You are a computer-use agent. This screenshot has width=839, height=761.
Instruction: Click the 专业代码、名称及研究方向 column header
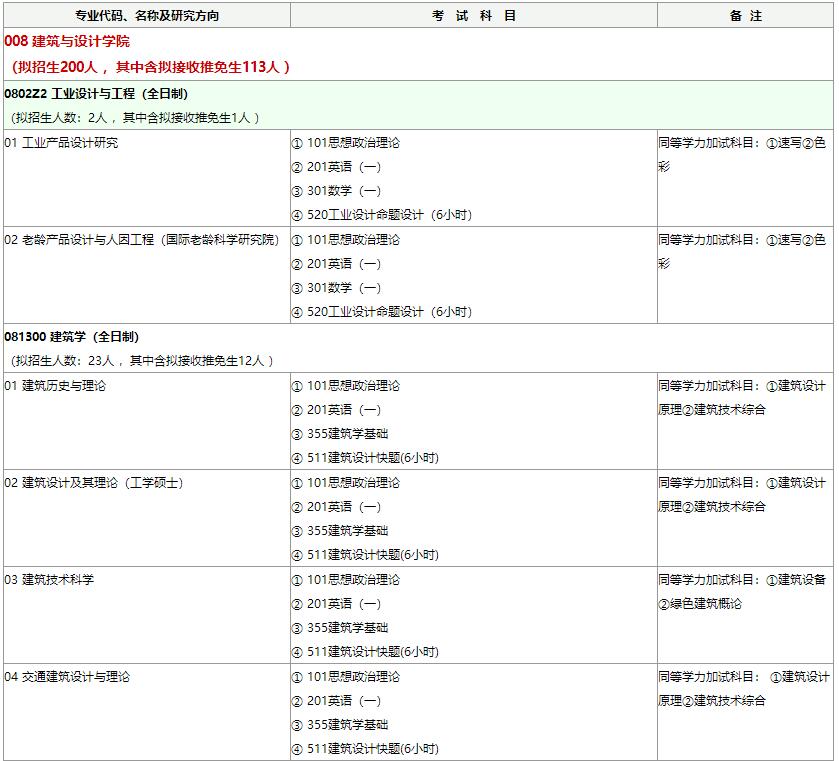coord(147,16)
